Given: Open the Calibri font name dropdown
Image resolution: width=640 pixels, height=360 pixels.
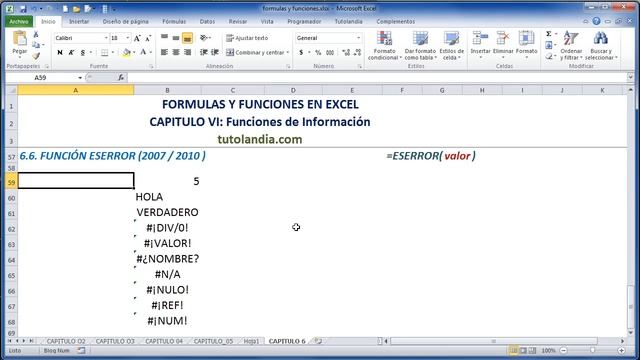Looking at the screenshot, I should (x=106, y=38).
